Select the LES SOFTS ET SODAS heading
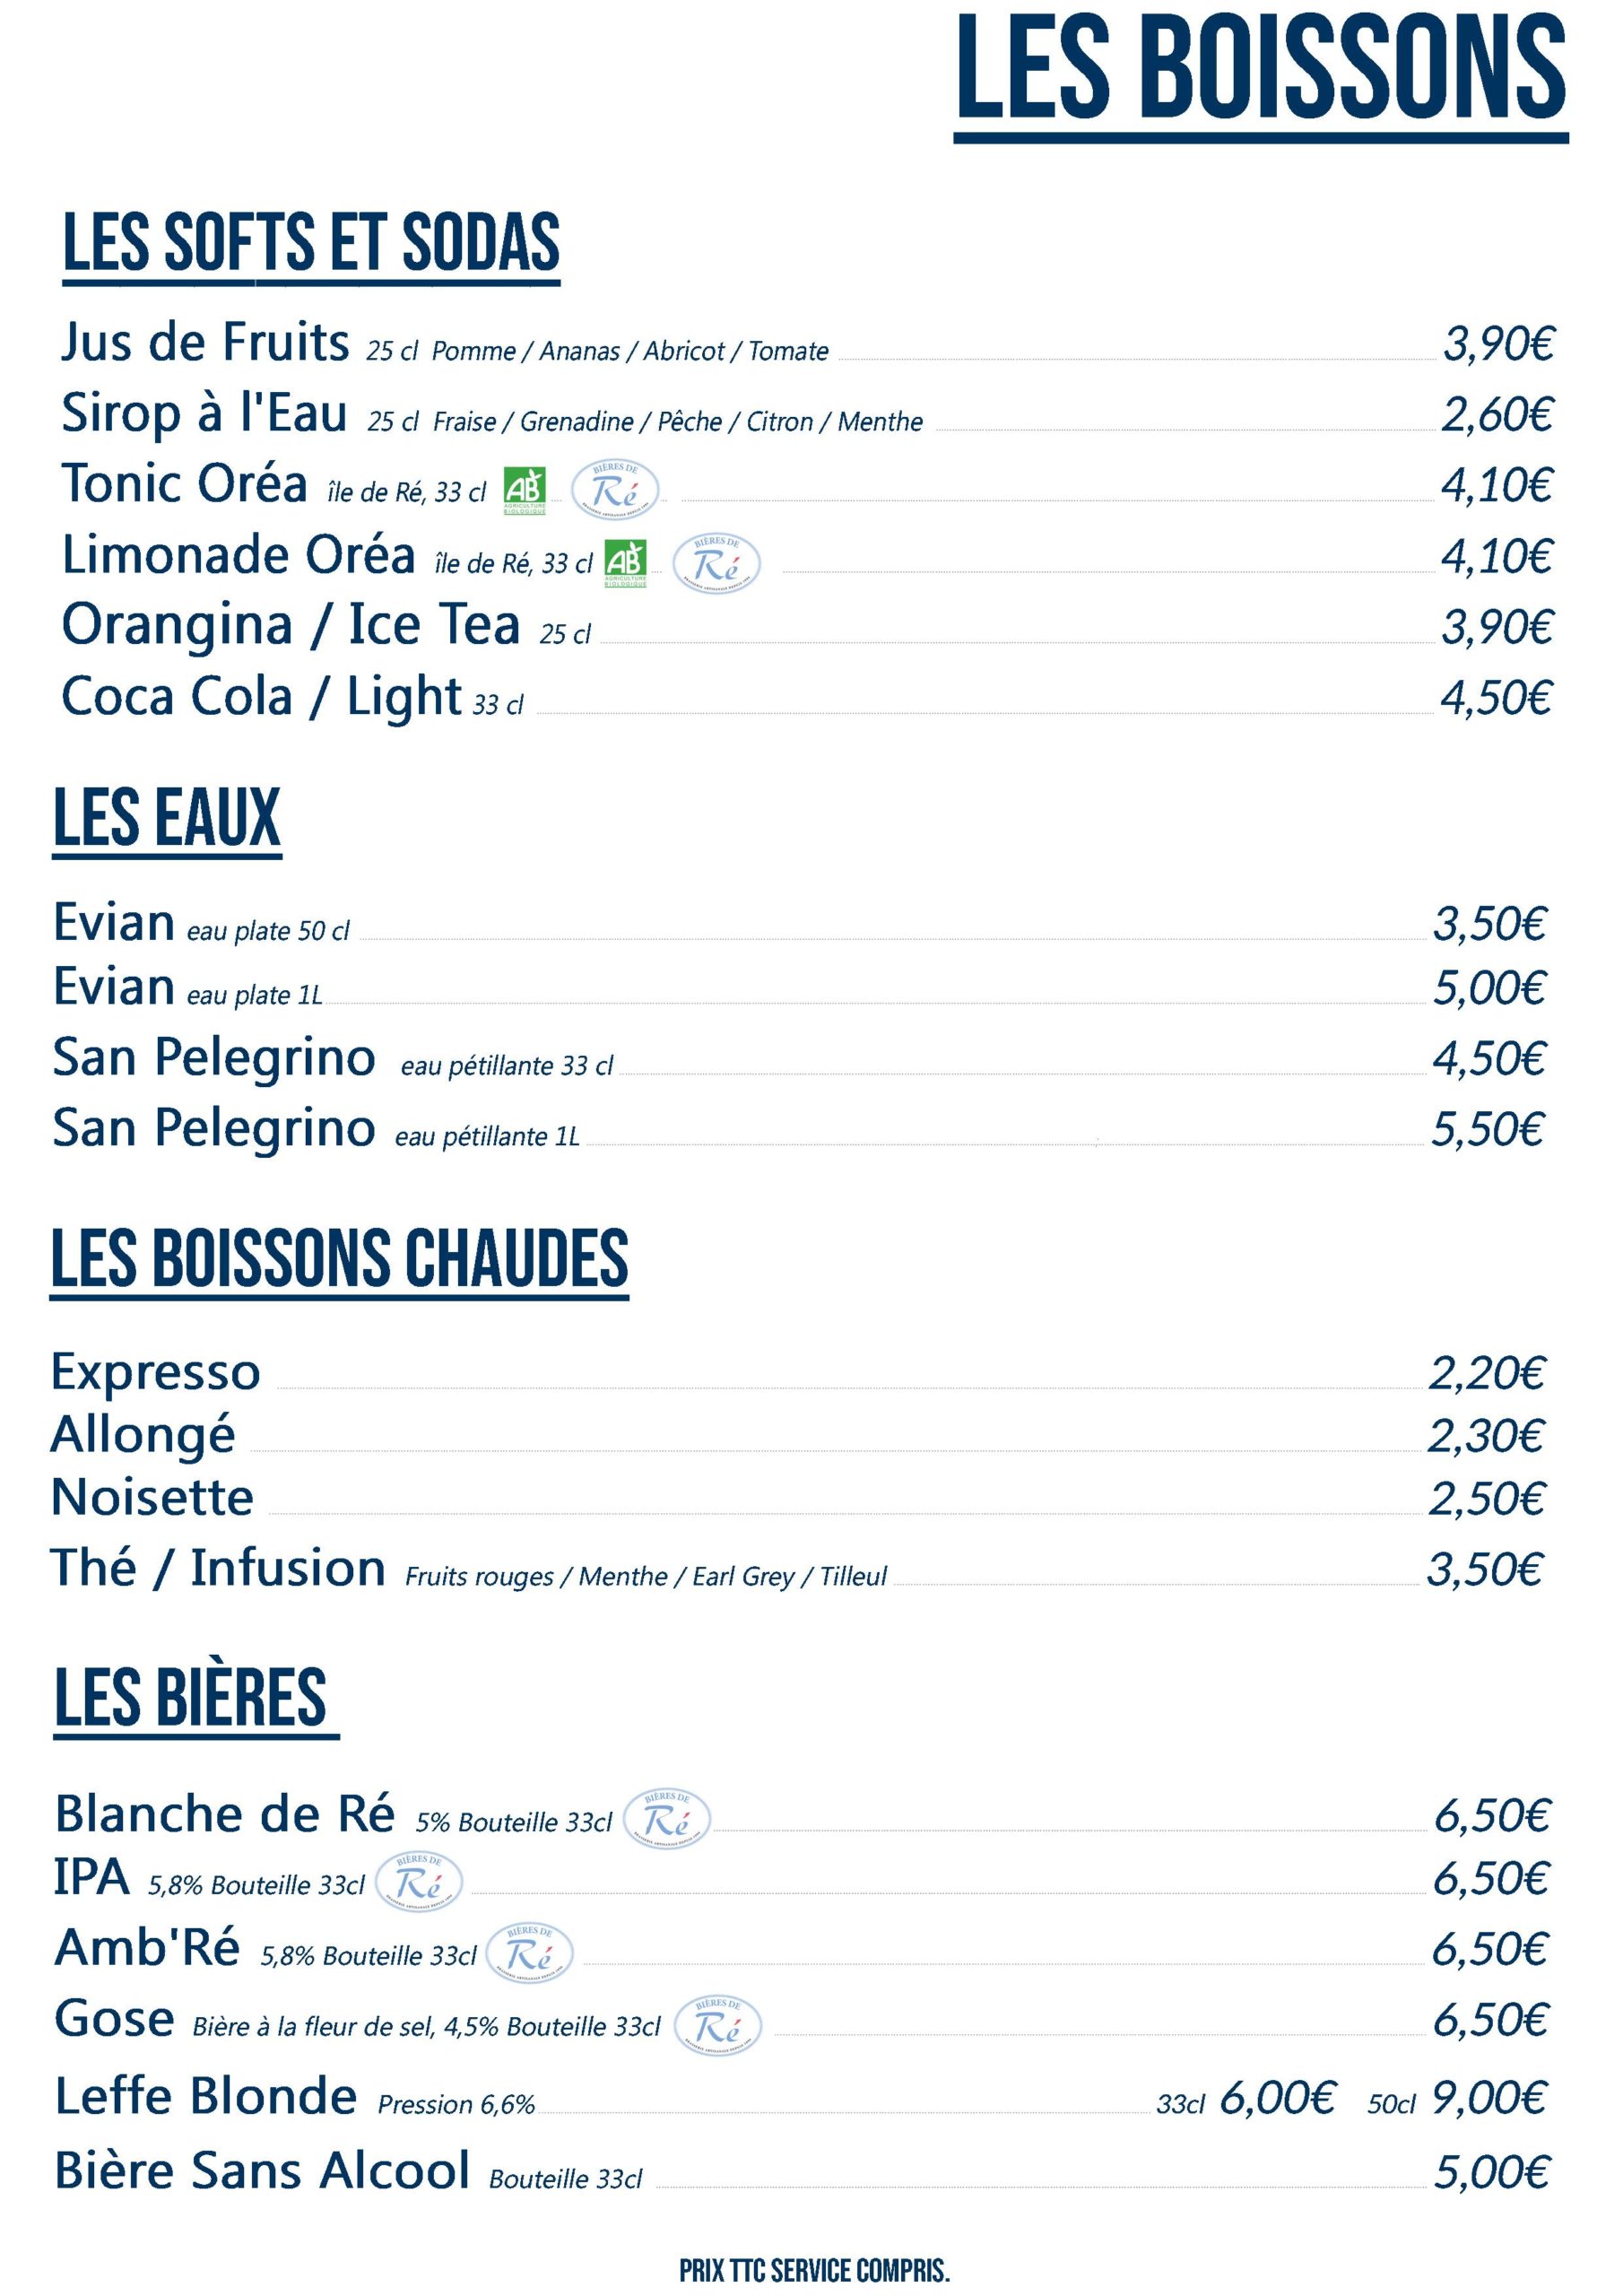The height and width of the screenshot is (2296, 1623). (x=310, y=242)
